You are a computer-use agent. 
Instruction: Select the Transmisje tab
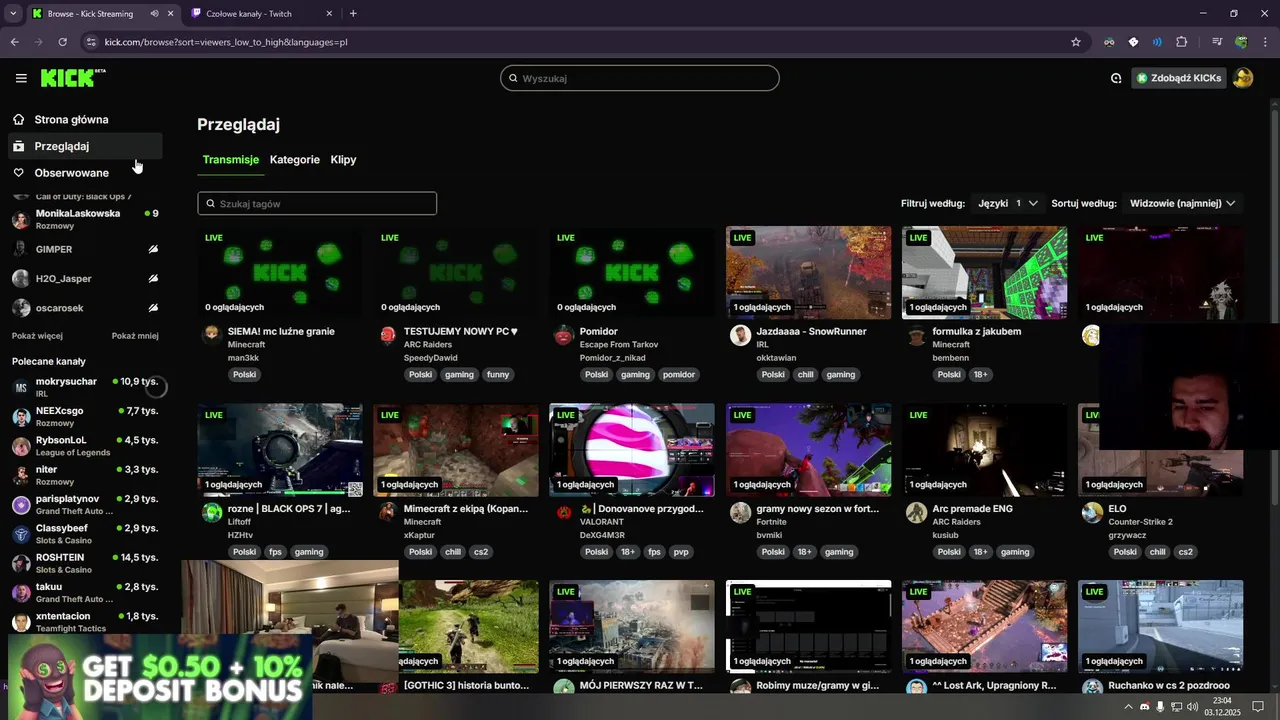tap(230, 160)
